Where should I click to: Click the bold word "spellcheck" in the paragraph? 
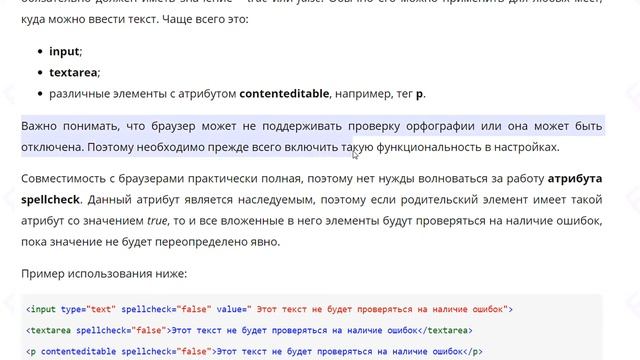point(50,200)
